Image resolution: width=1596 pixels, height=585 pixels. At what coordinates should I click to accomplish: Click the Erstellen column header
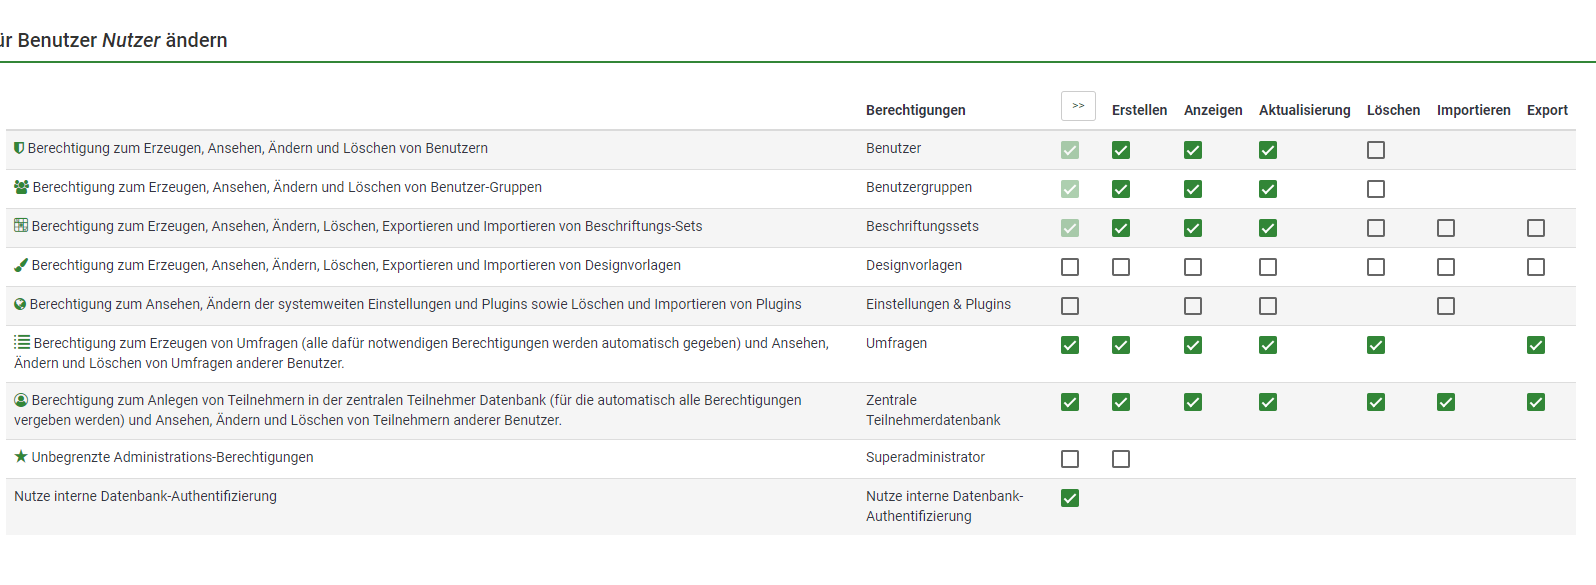coord(1139,110)
